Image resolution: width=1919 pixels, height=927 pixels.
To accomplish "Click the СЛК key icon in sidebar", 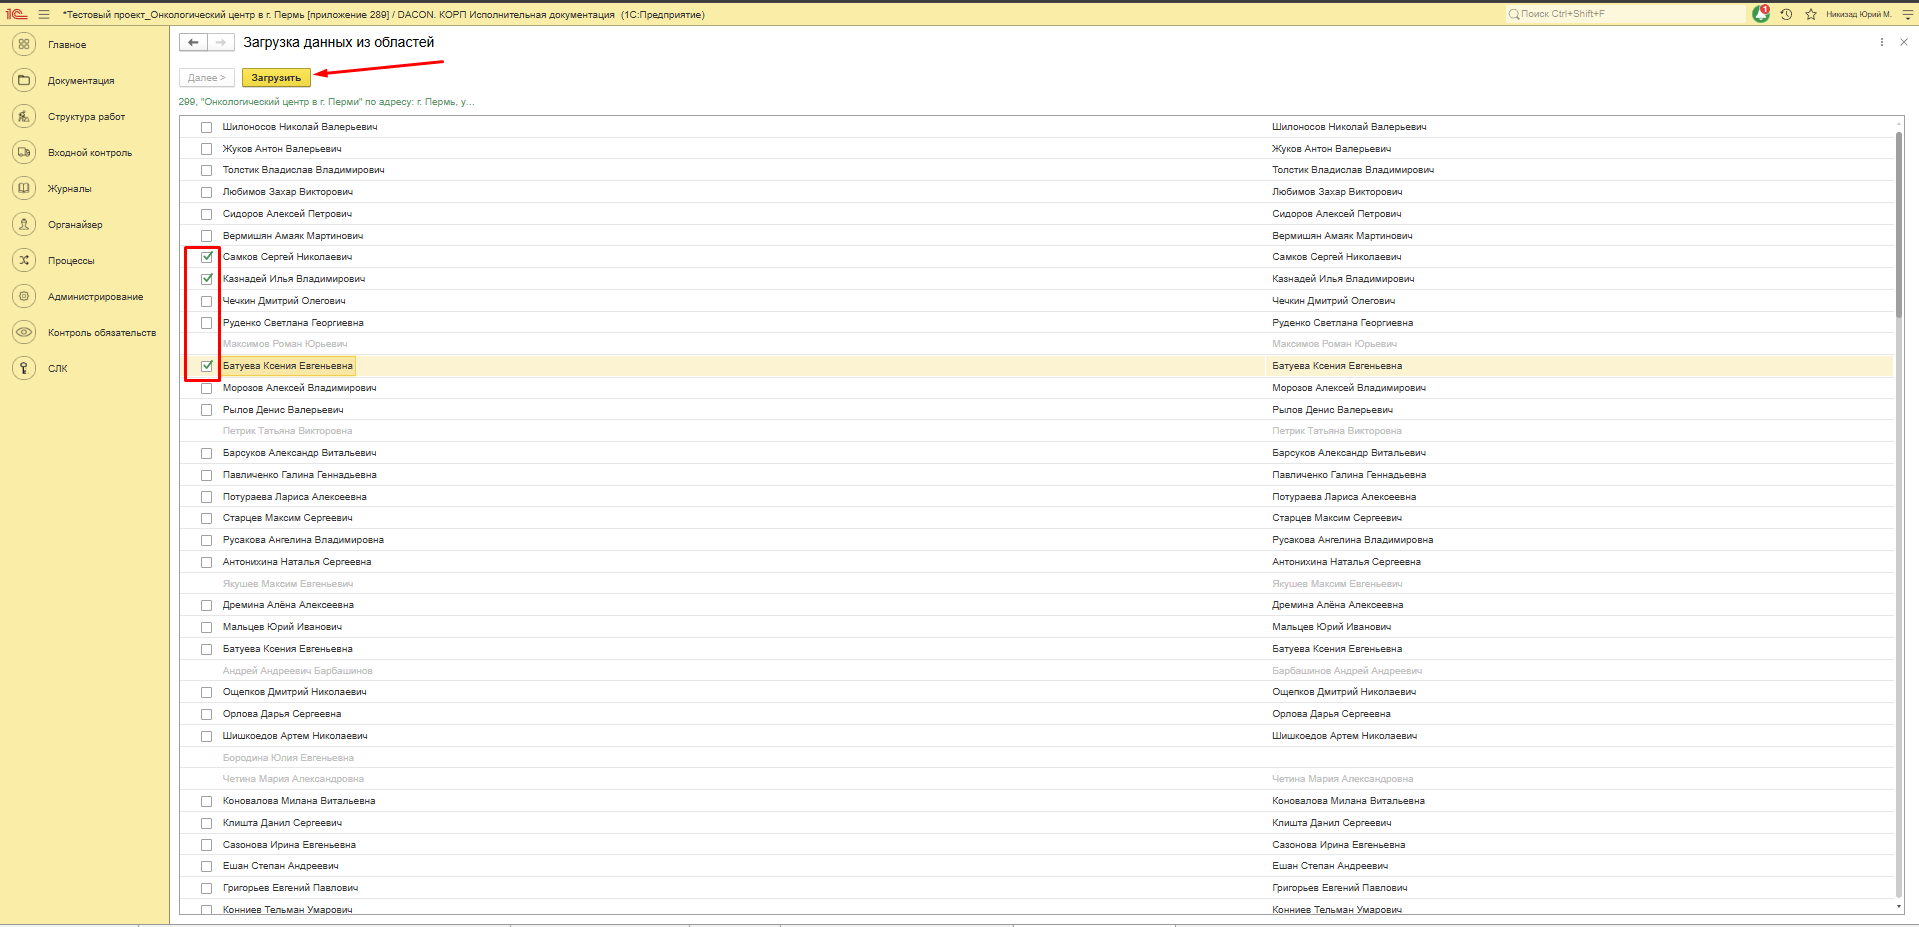I will (24, 368).
